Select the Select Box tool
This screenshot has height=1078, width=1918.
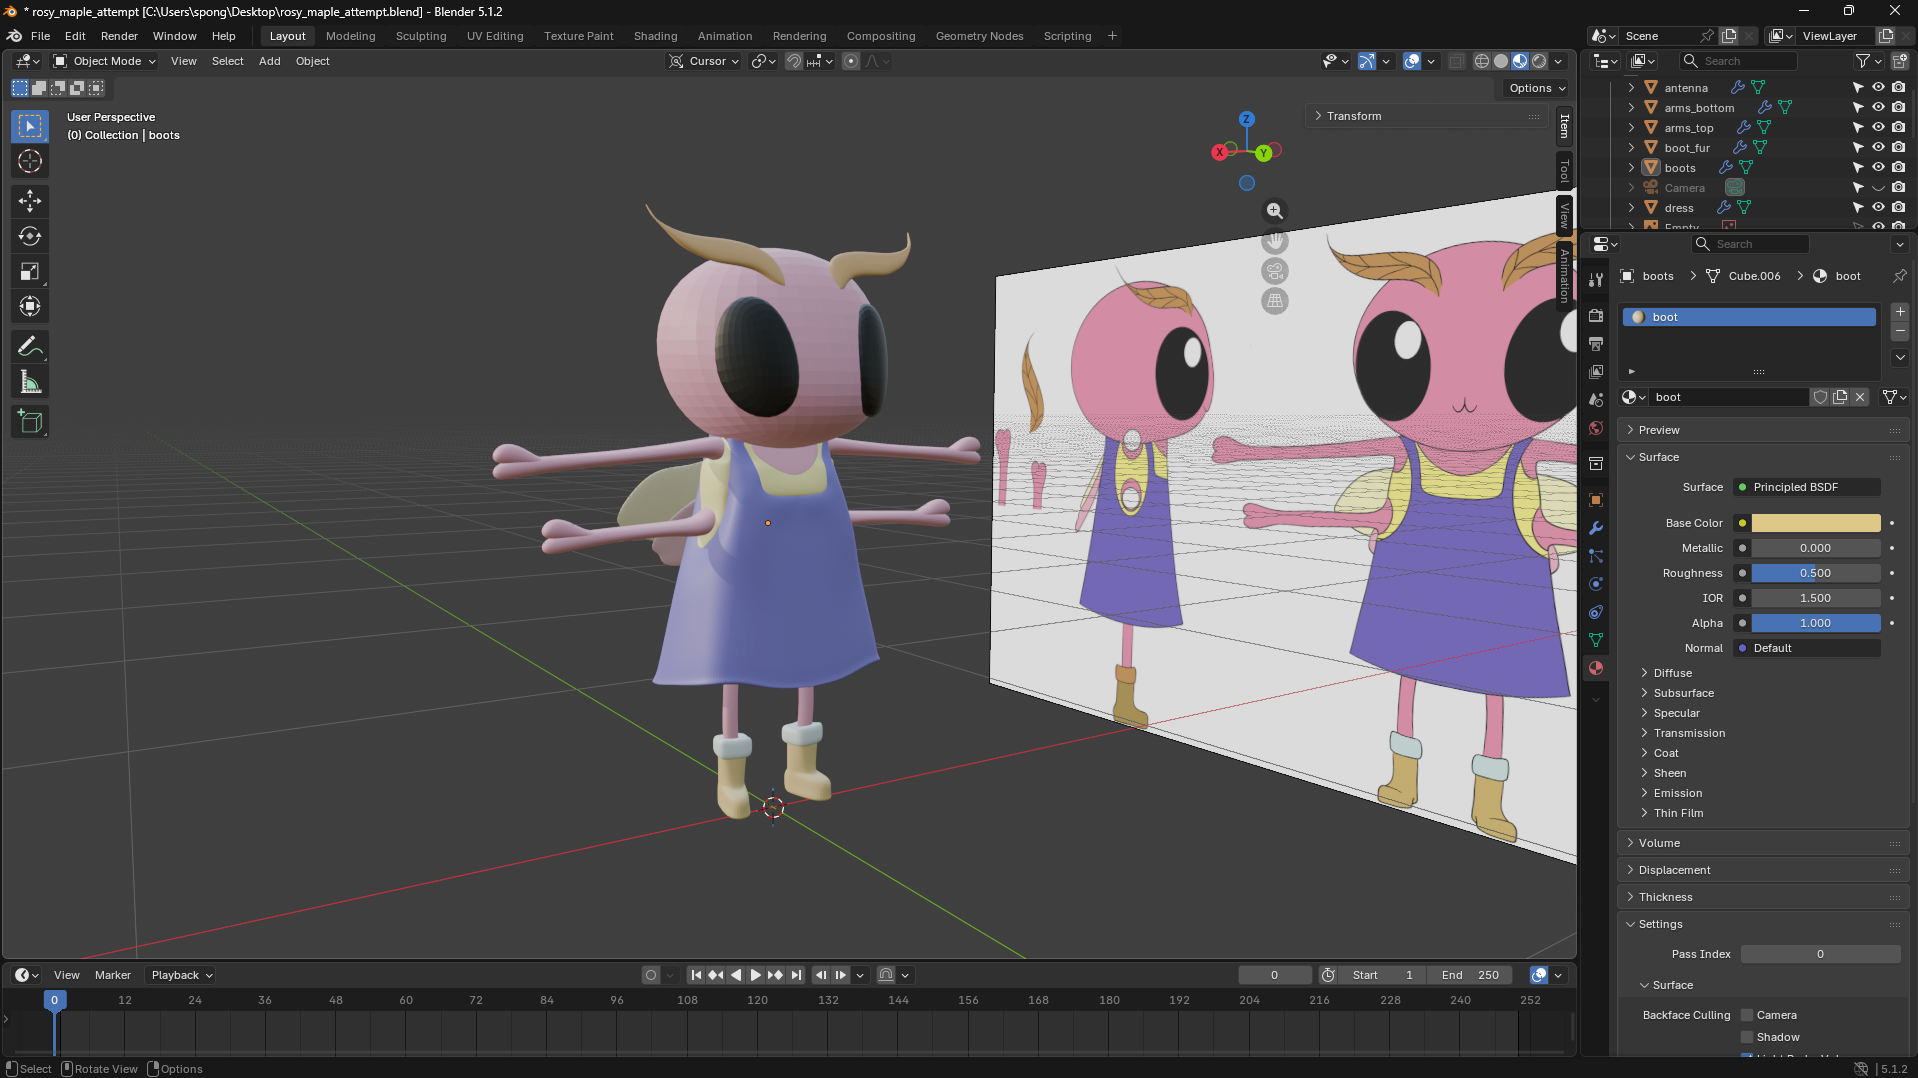(x=30, y=126)
